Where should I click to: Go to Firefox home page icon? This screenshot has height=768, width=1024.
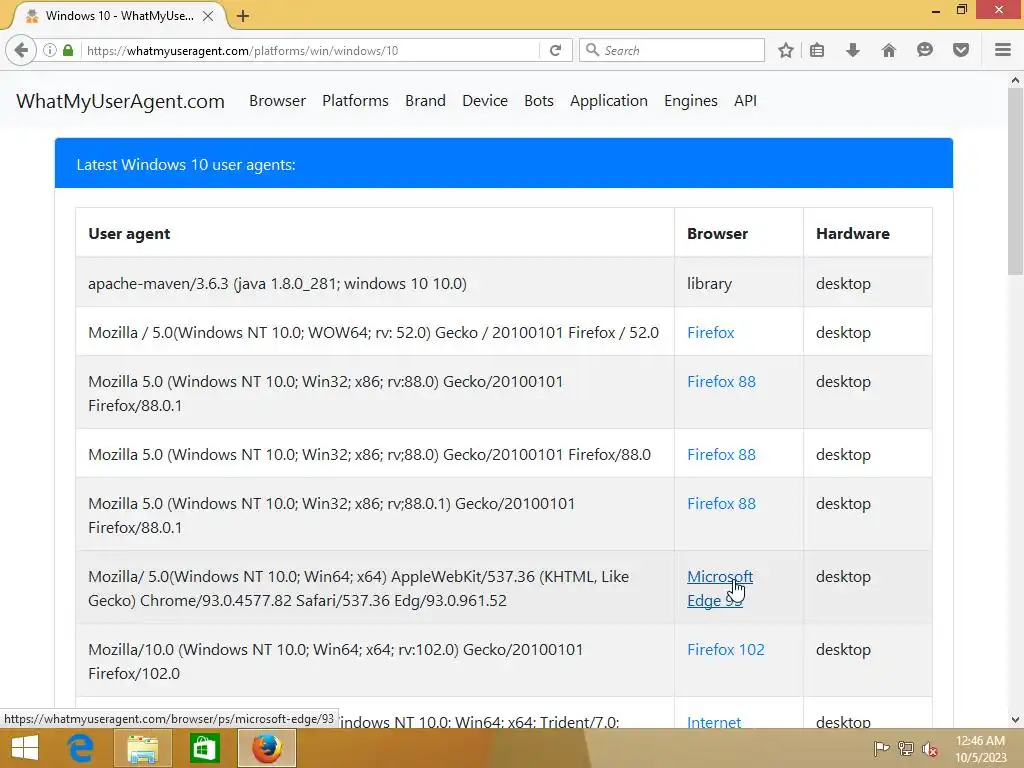point(888,50)
